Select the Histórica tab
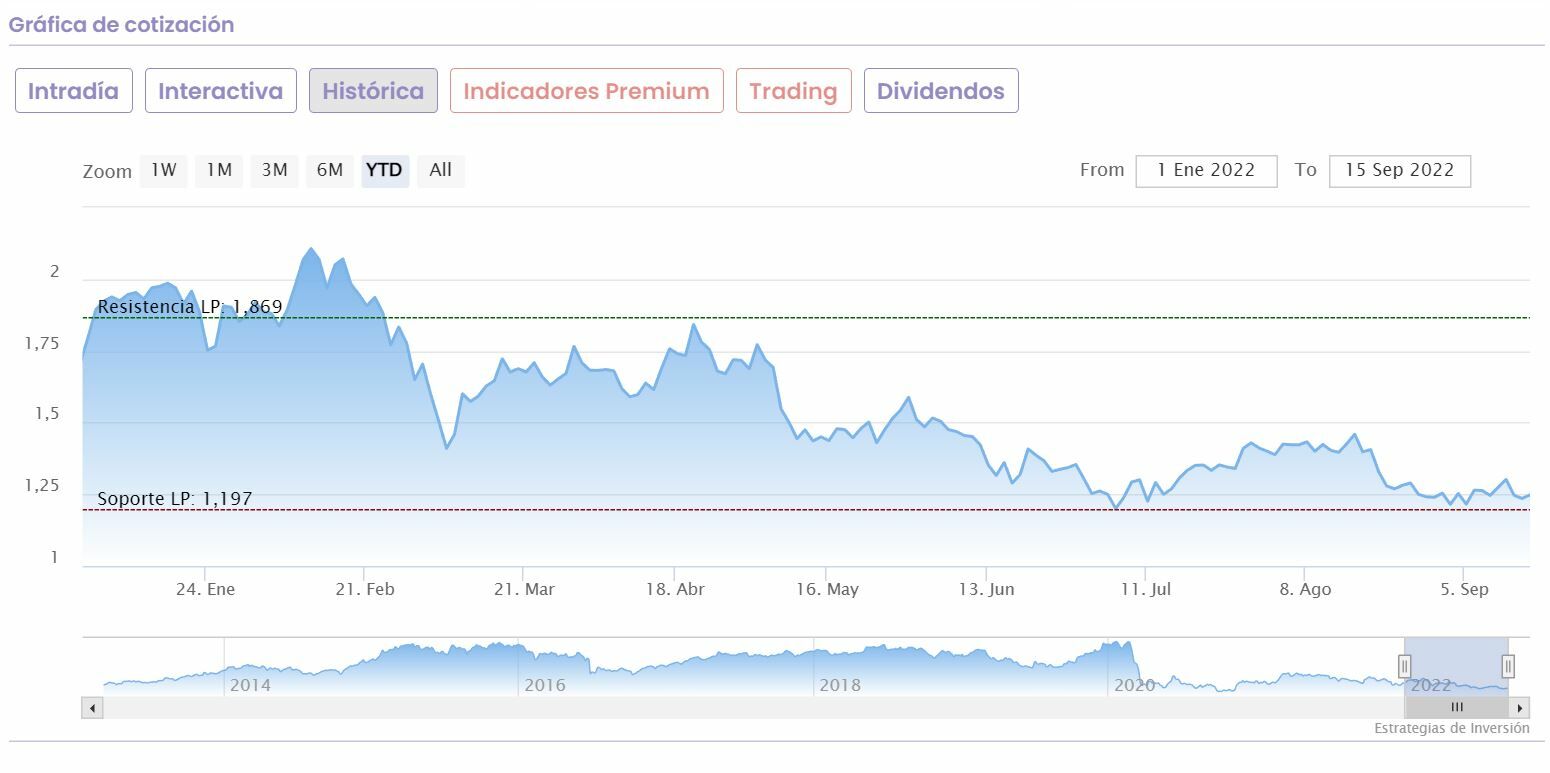 [x=373, y=91]
